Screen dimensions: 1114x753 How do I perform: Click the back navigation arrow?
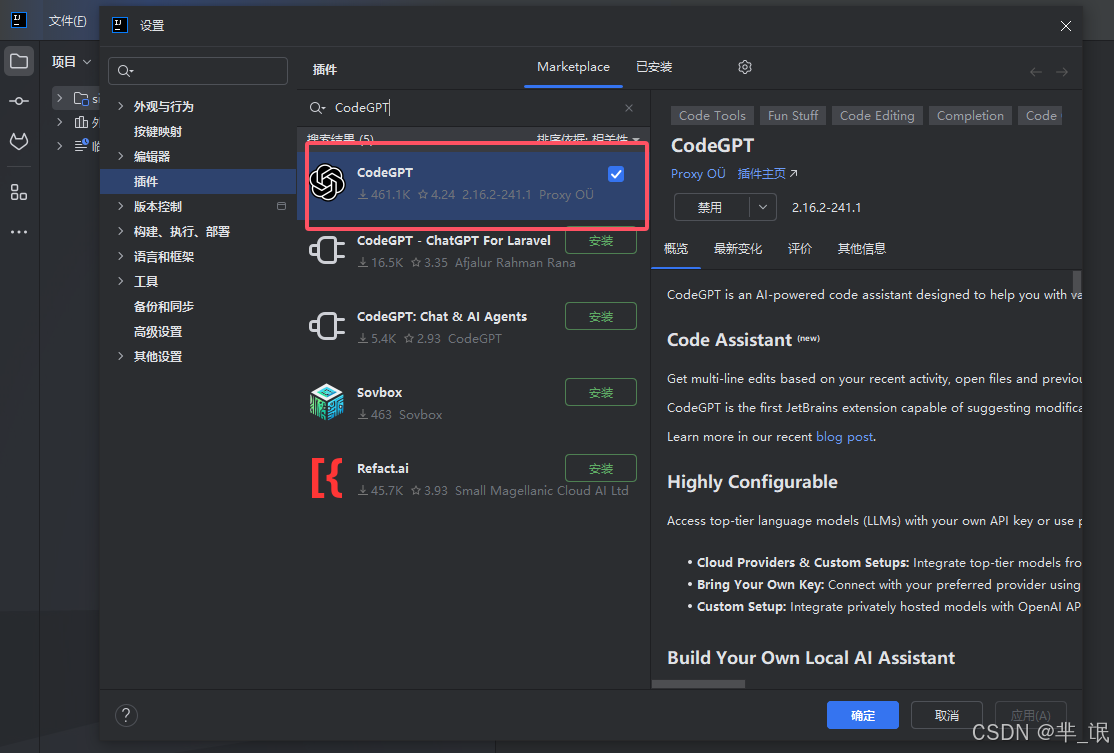coord(1036,72)
